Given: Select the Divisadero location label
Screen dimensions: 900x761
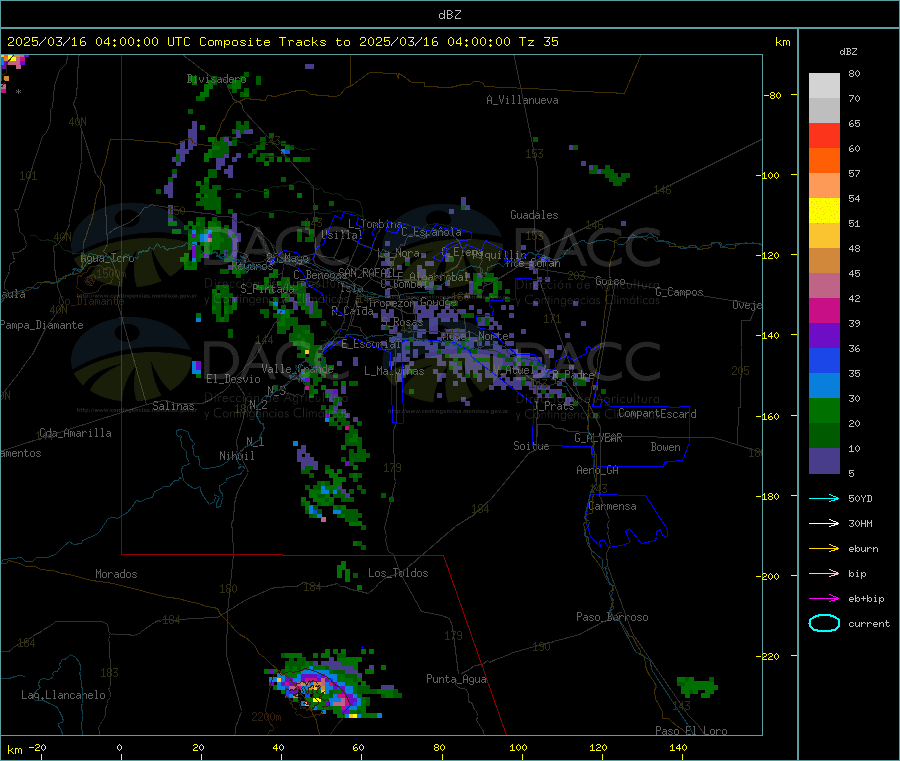Looking at the screenshot, I should [x=216, y=79].
